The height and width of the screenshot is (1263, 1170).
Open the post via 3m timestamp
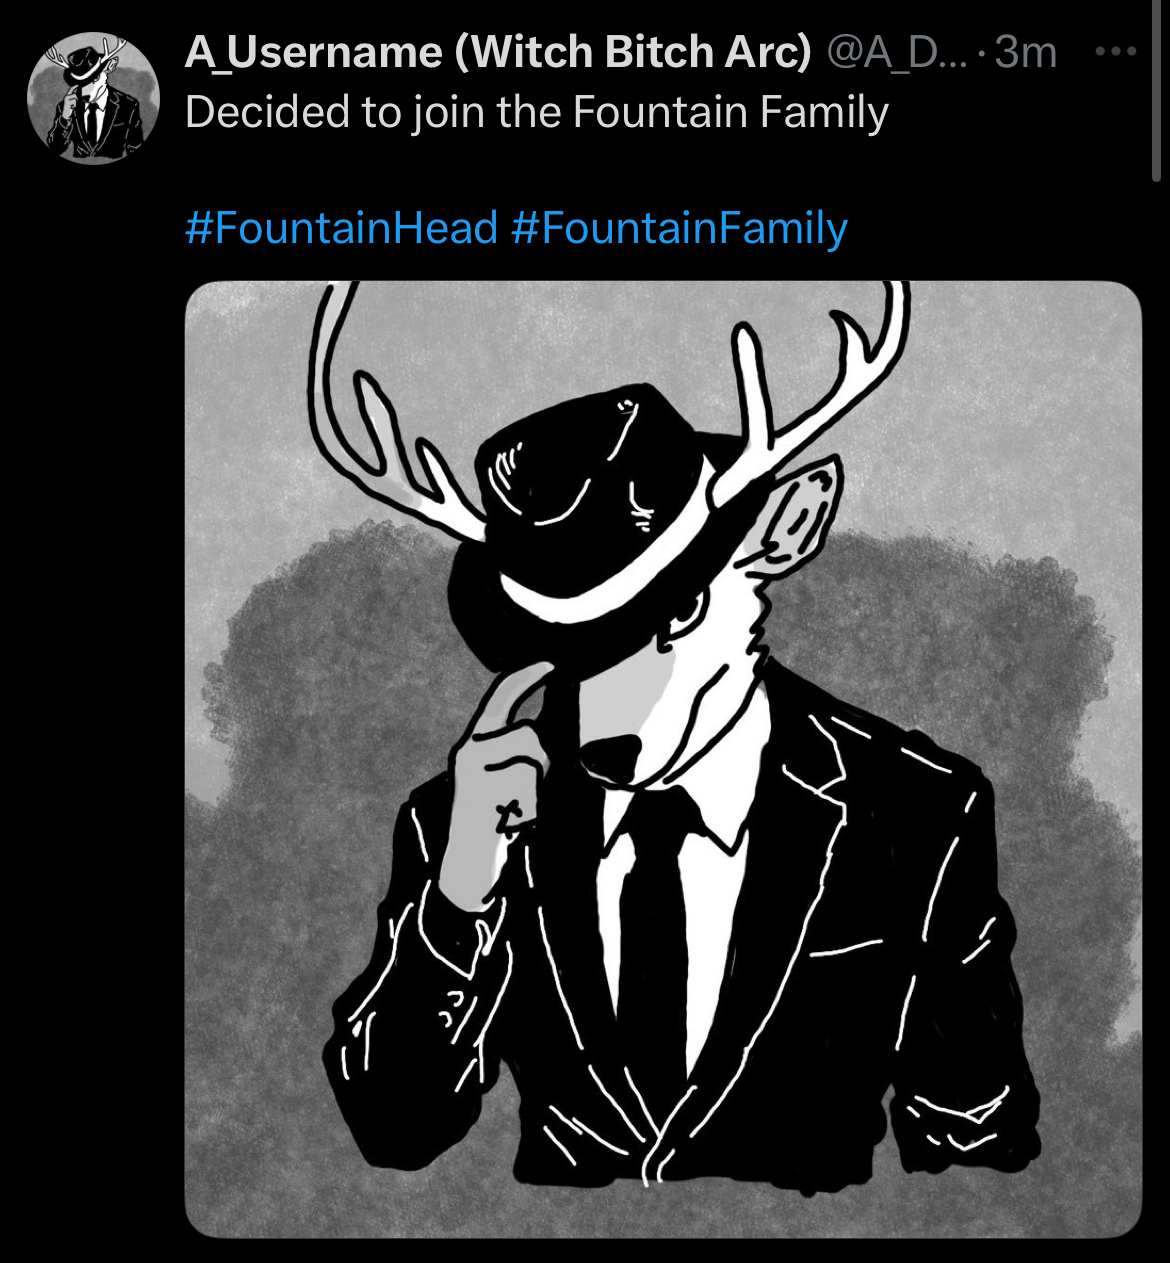pos(1026,52)
